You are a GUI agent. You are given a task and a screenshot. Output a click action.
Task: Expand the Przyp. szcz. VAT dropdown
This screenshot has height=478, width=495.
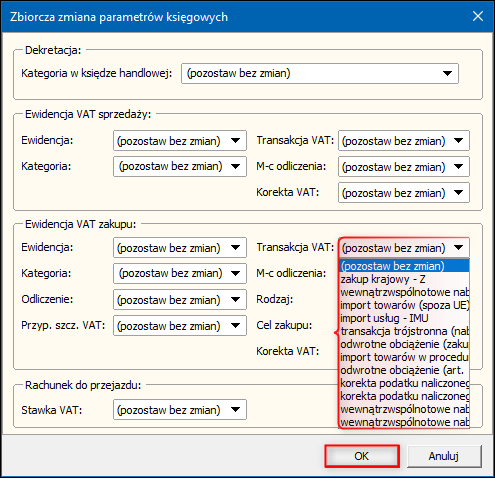pyautogui.click(x=180, y=325)
